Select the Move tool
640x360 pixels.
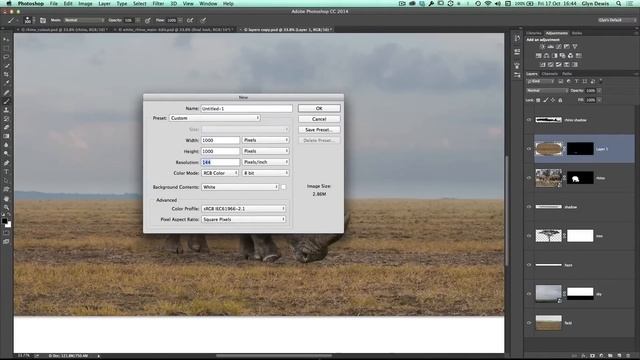pyautogui.click(x=6, y=40)
